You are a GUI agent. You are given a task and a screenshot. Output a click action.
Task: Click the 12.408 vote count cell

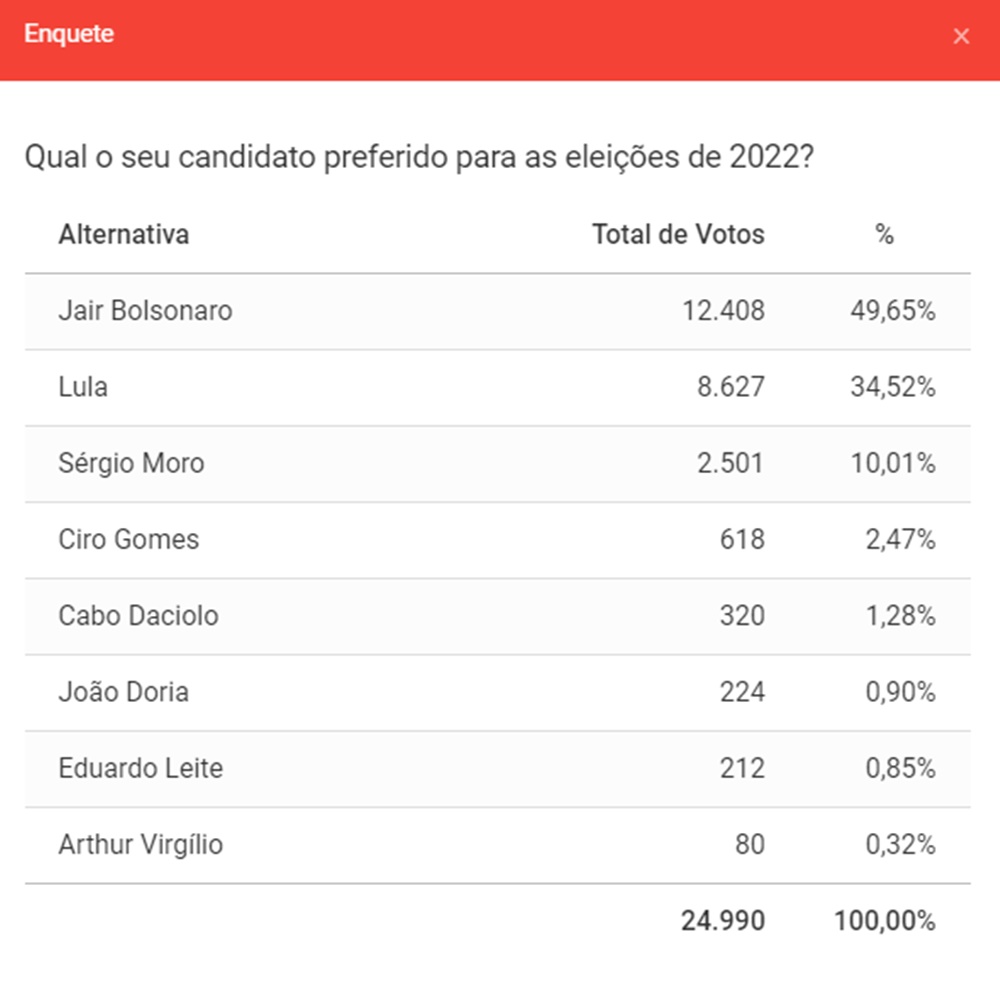pyautogui.click(x=723, y=311)
